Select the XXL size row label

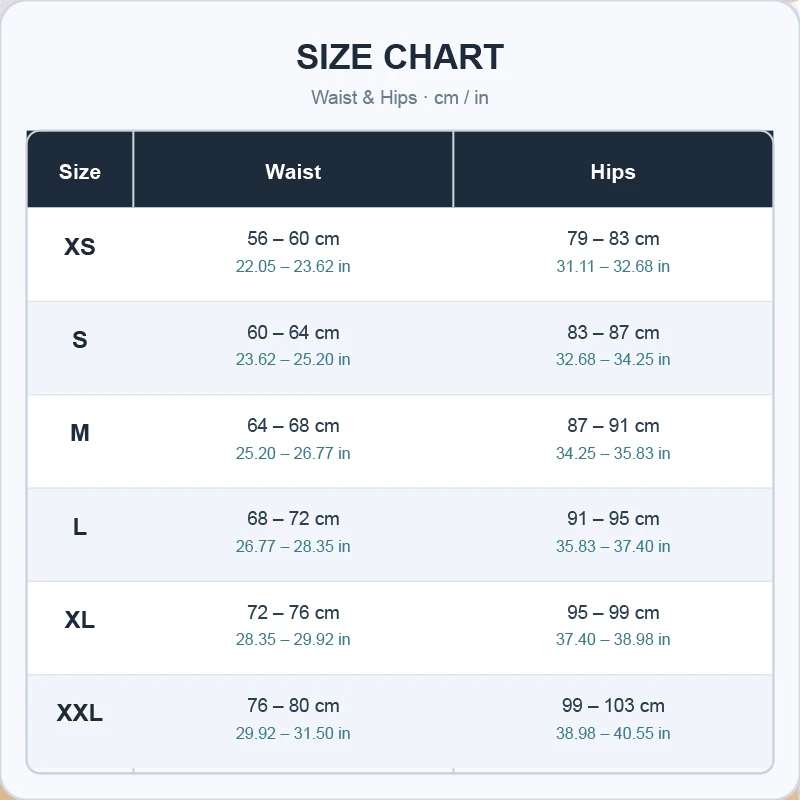80,713
